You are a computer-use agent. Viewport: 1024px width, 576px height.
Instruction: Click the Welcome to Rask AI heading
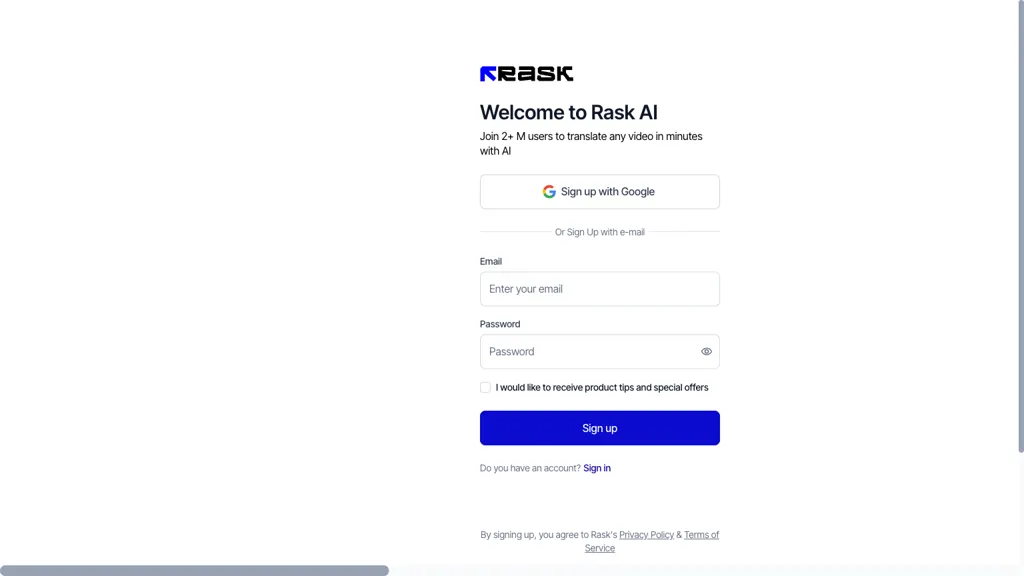[x=568, y=112]
